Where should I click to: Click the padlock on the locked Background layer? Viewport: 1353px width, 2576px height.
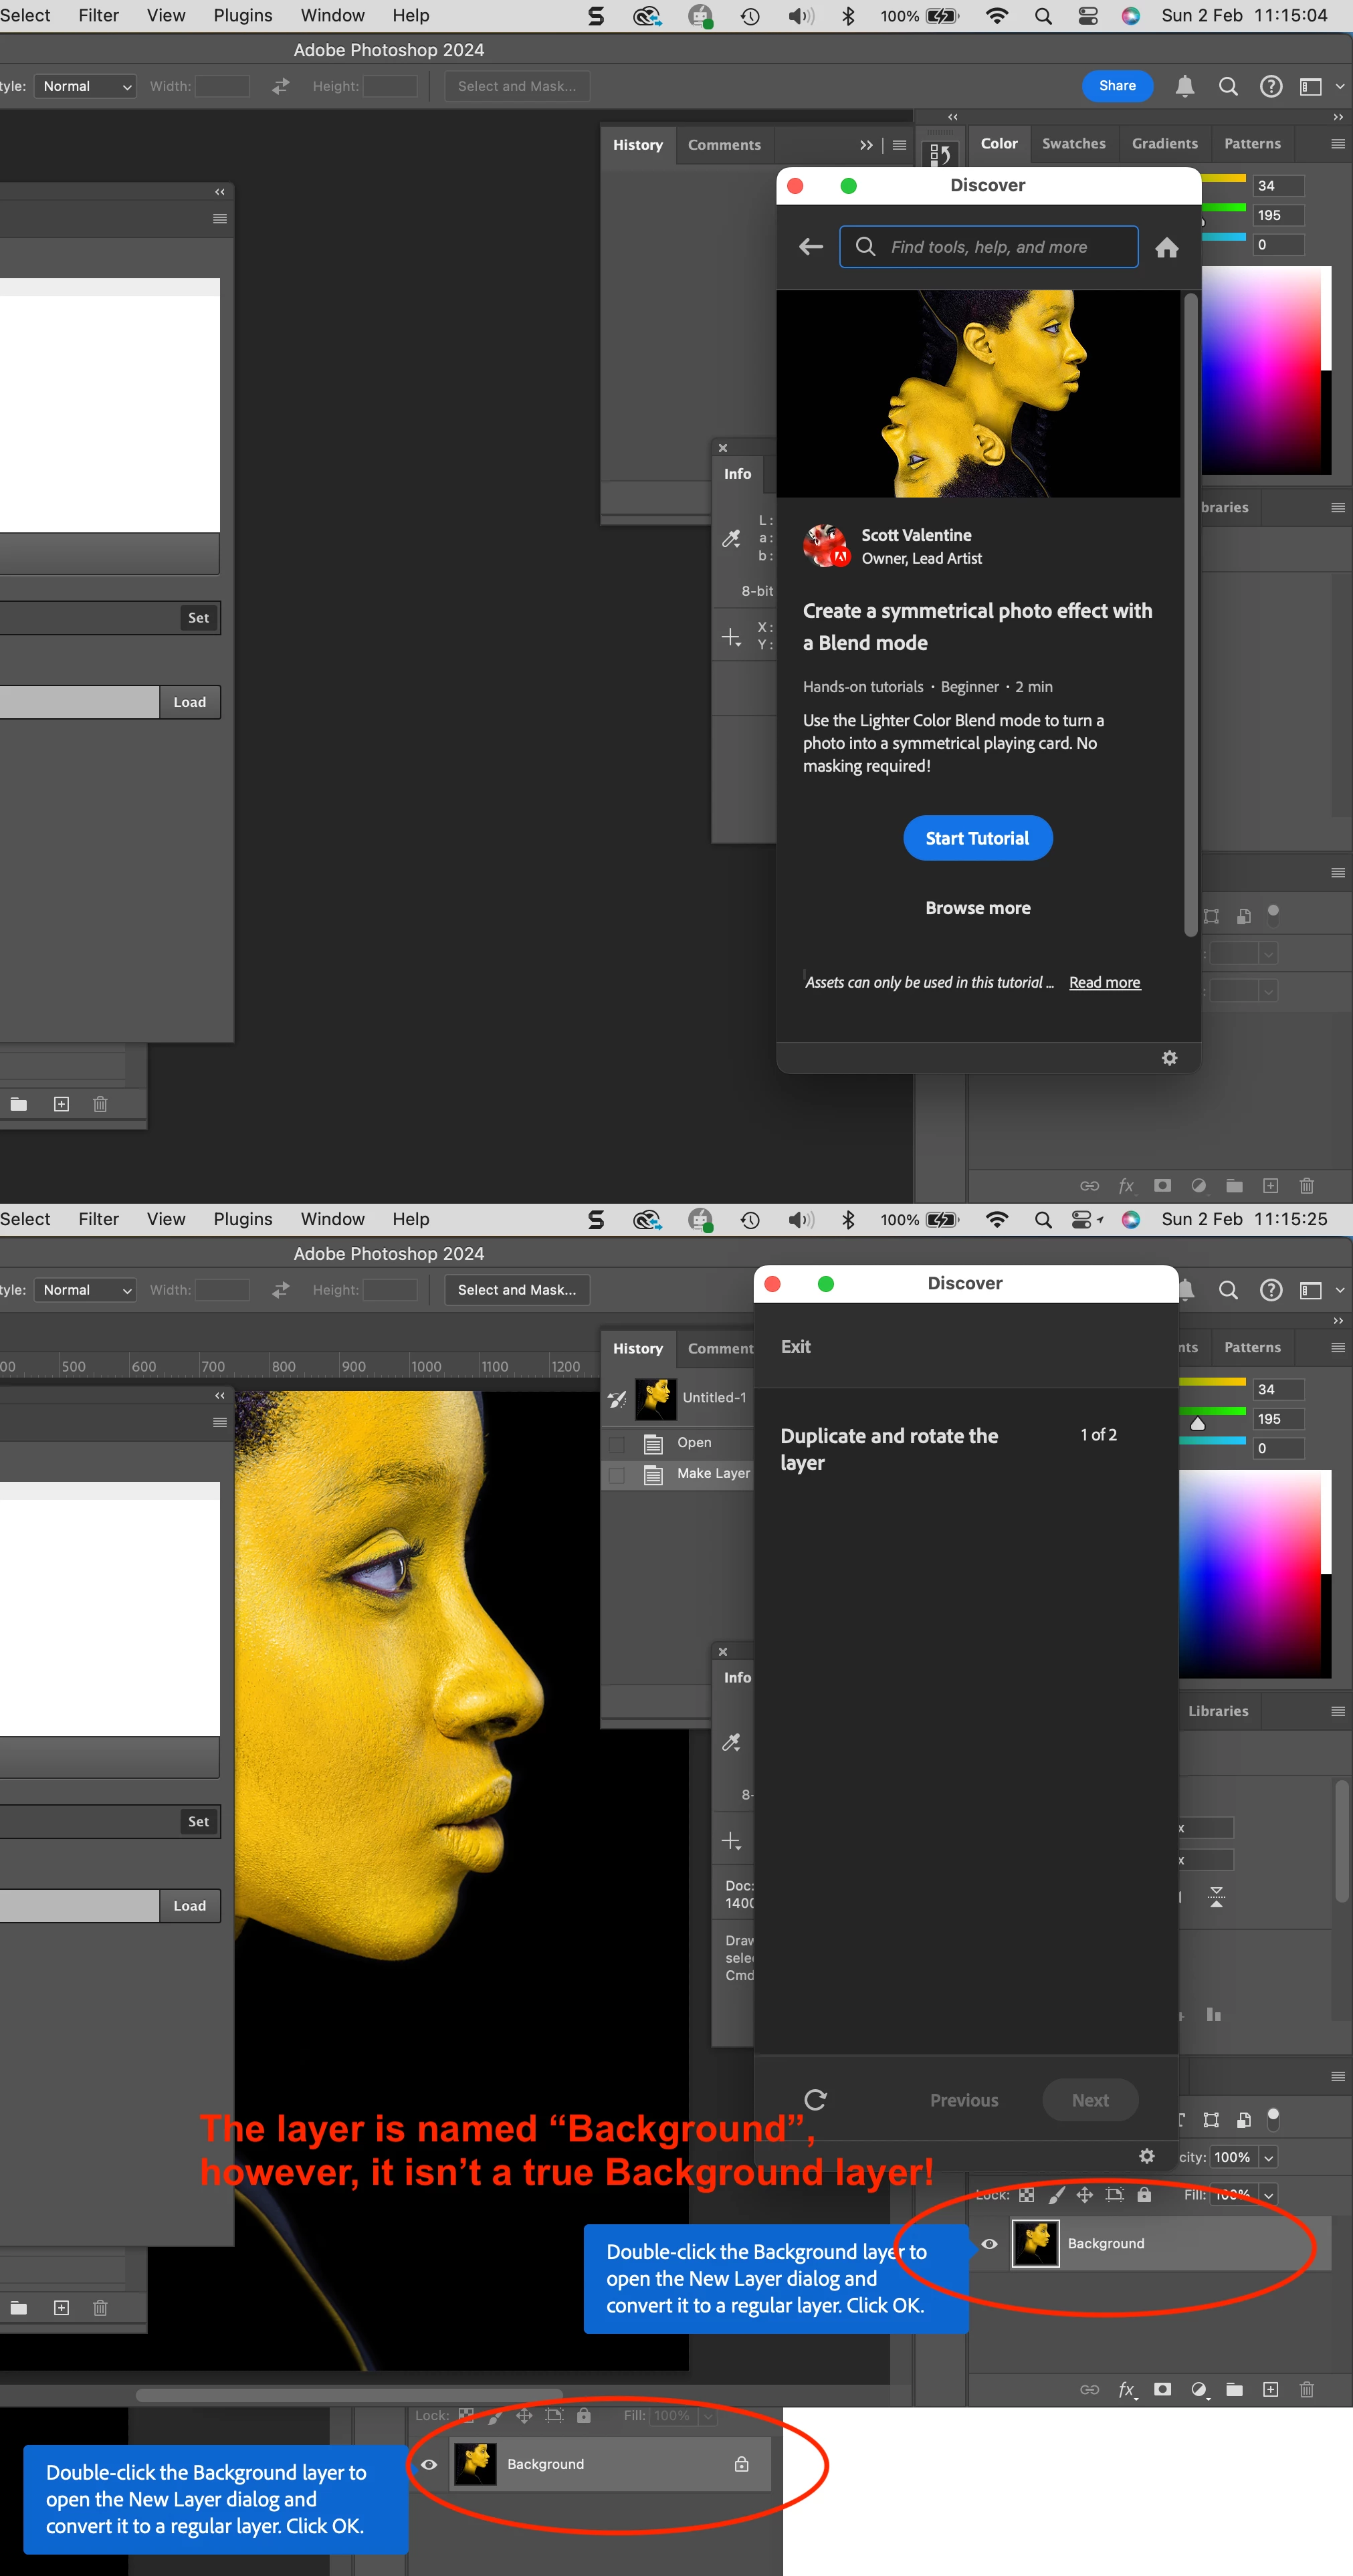point(741,2464)
